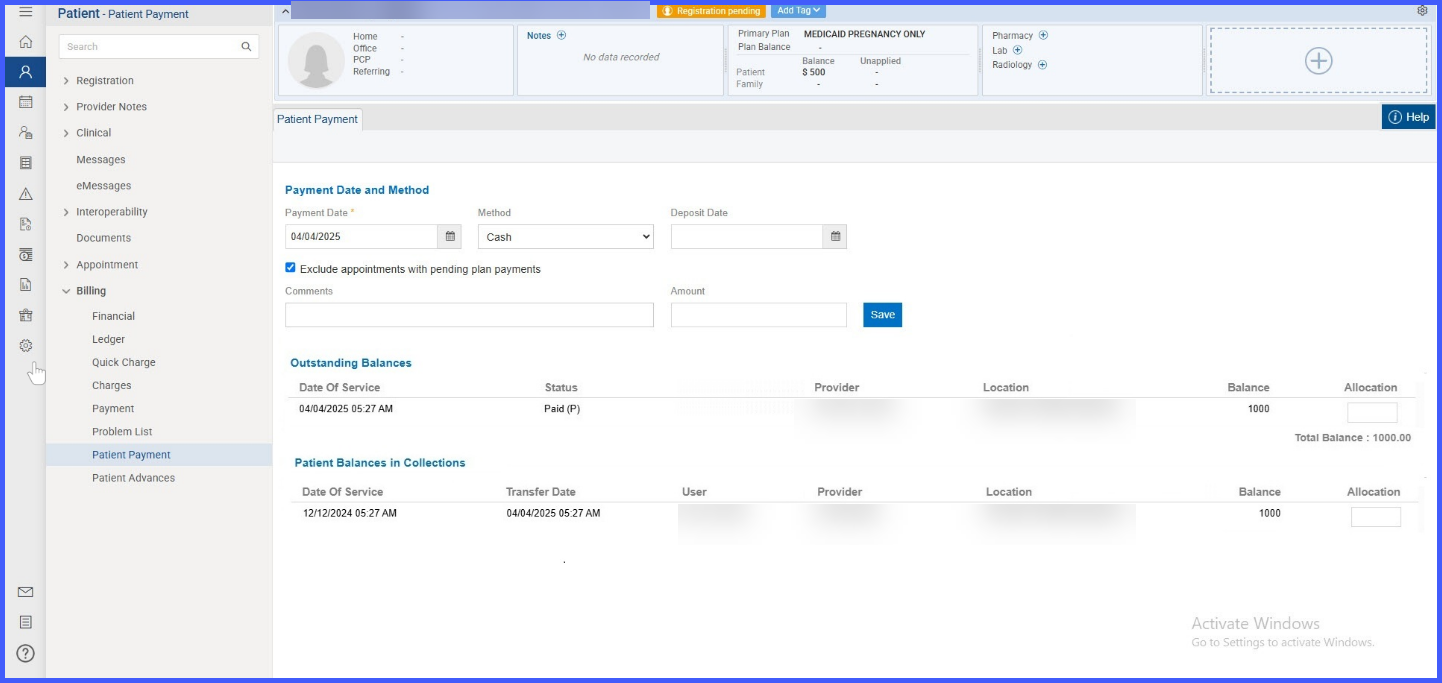Click the Help button
This screenshot has height=683, width=1442.
click(x=1409, y=117)
